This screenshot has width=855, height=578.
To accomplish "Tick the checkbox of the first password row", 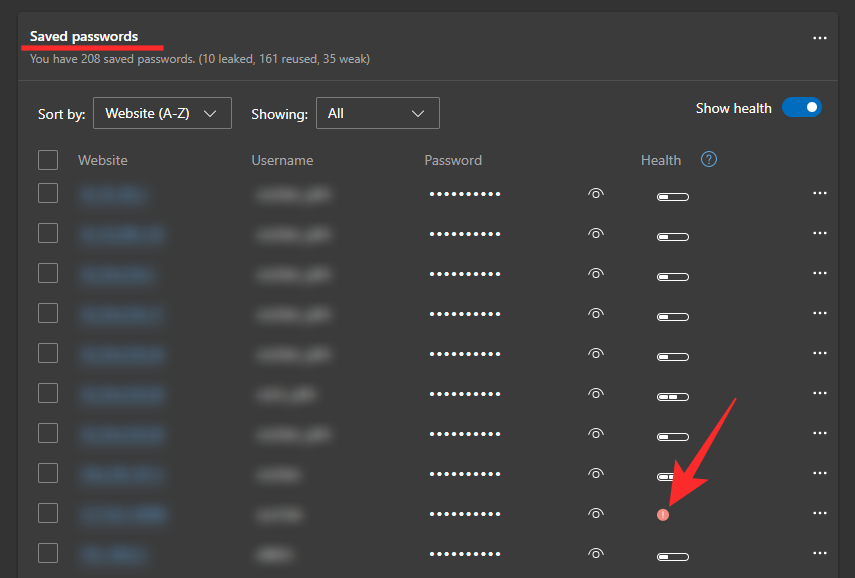I will 48,194.
